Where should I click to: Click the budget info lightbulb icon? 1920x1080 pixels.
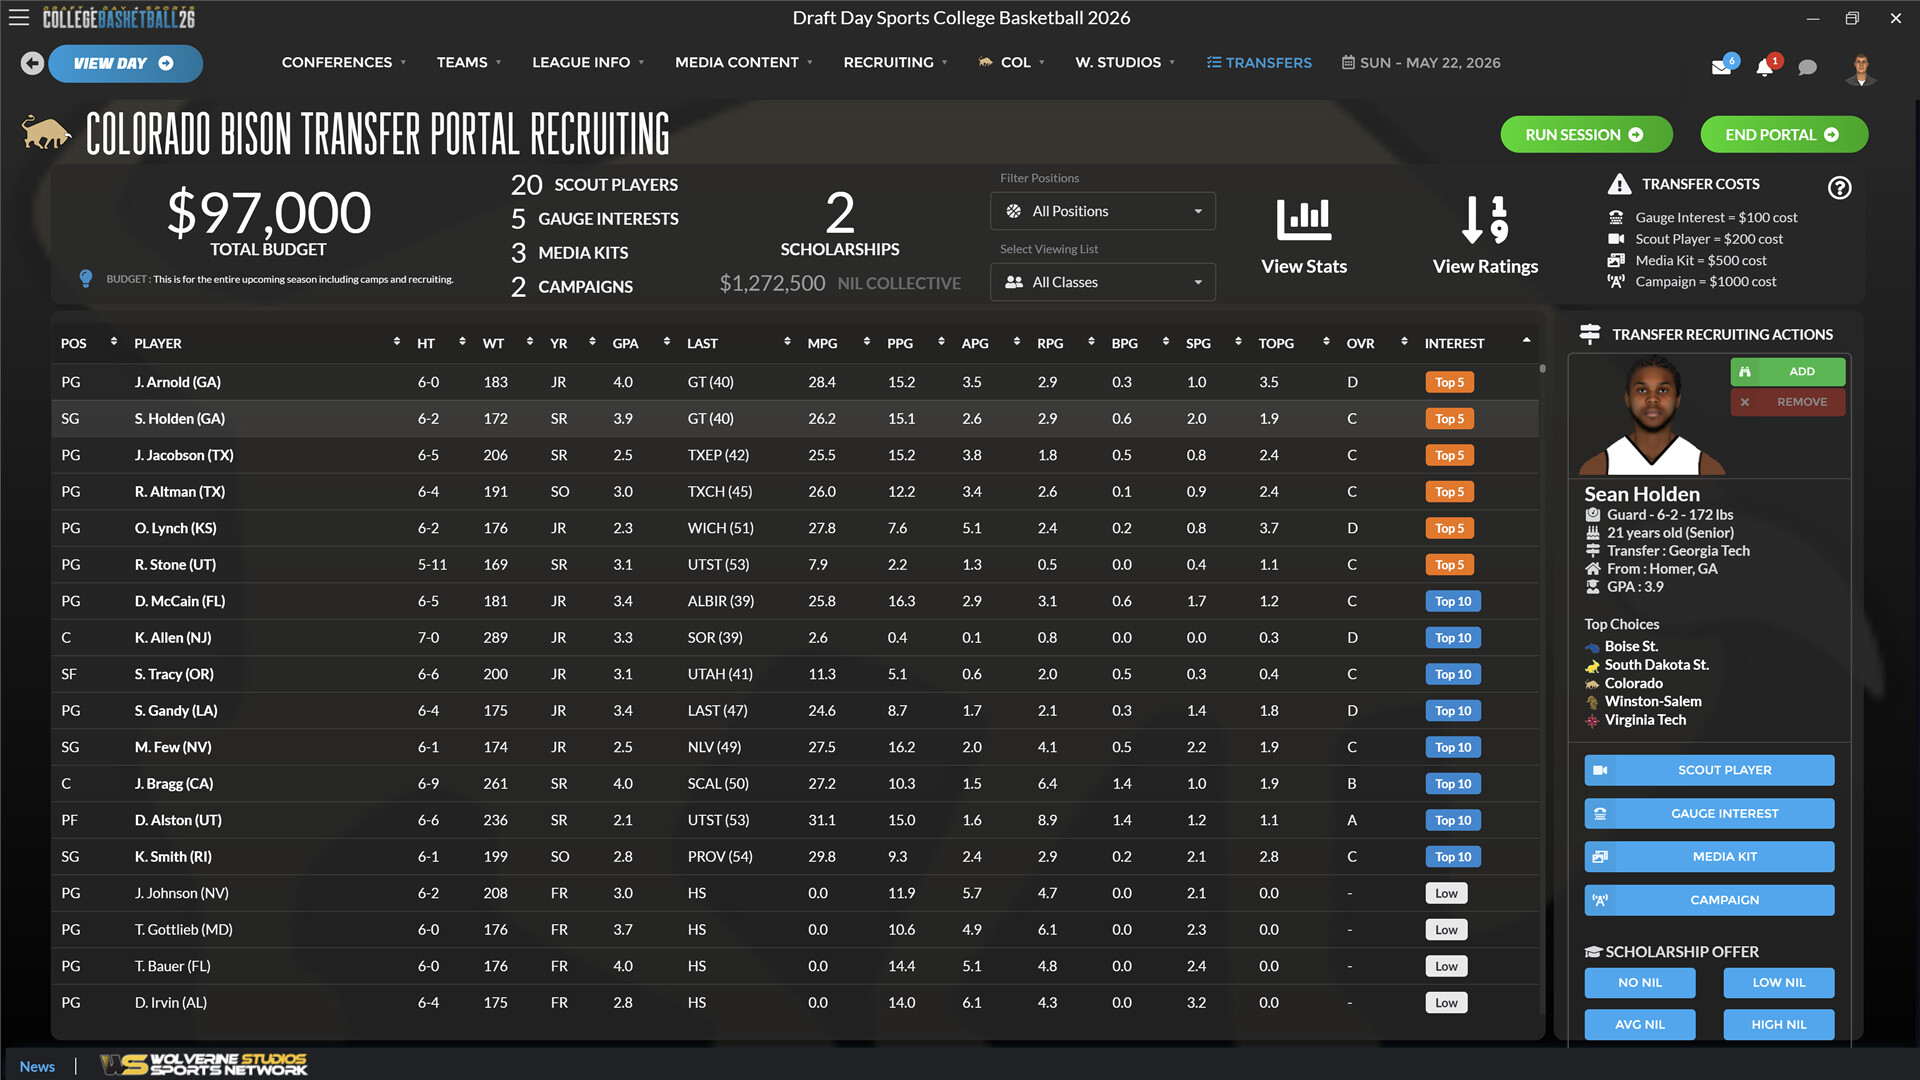pos(86,278)
